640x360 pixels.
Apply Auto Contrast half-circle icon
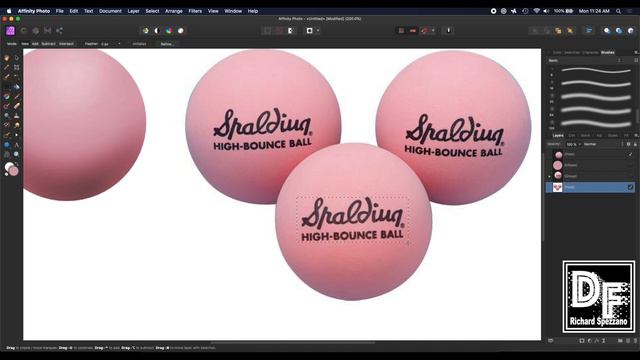[157, 31]
